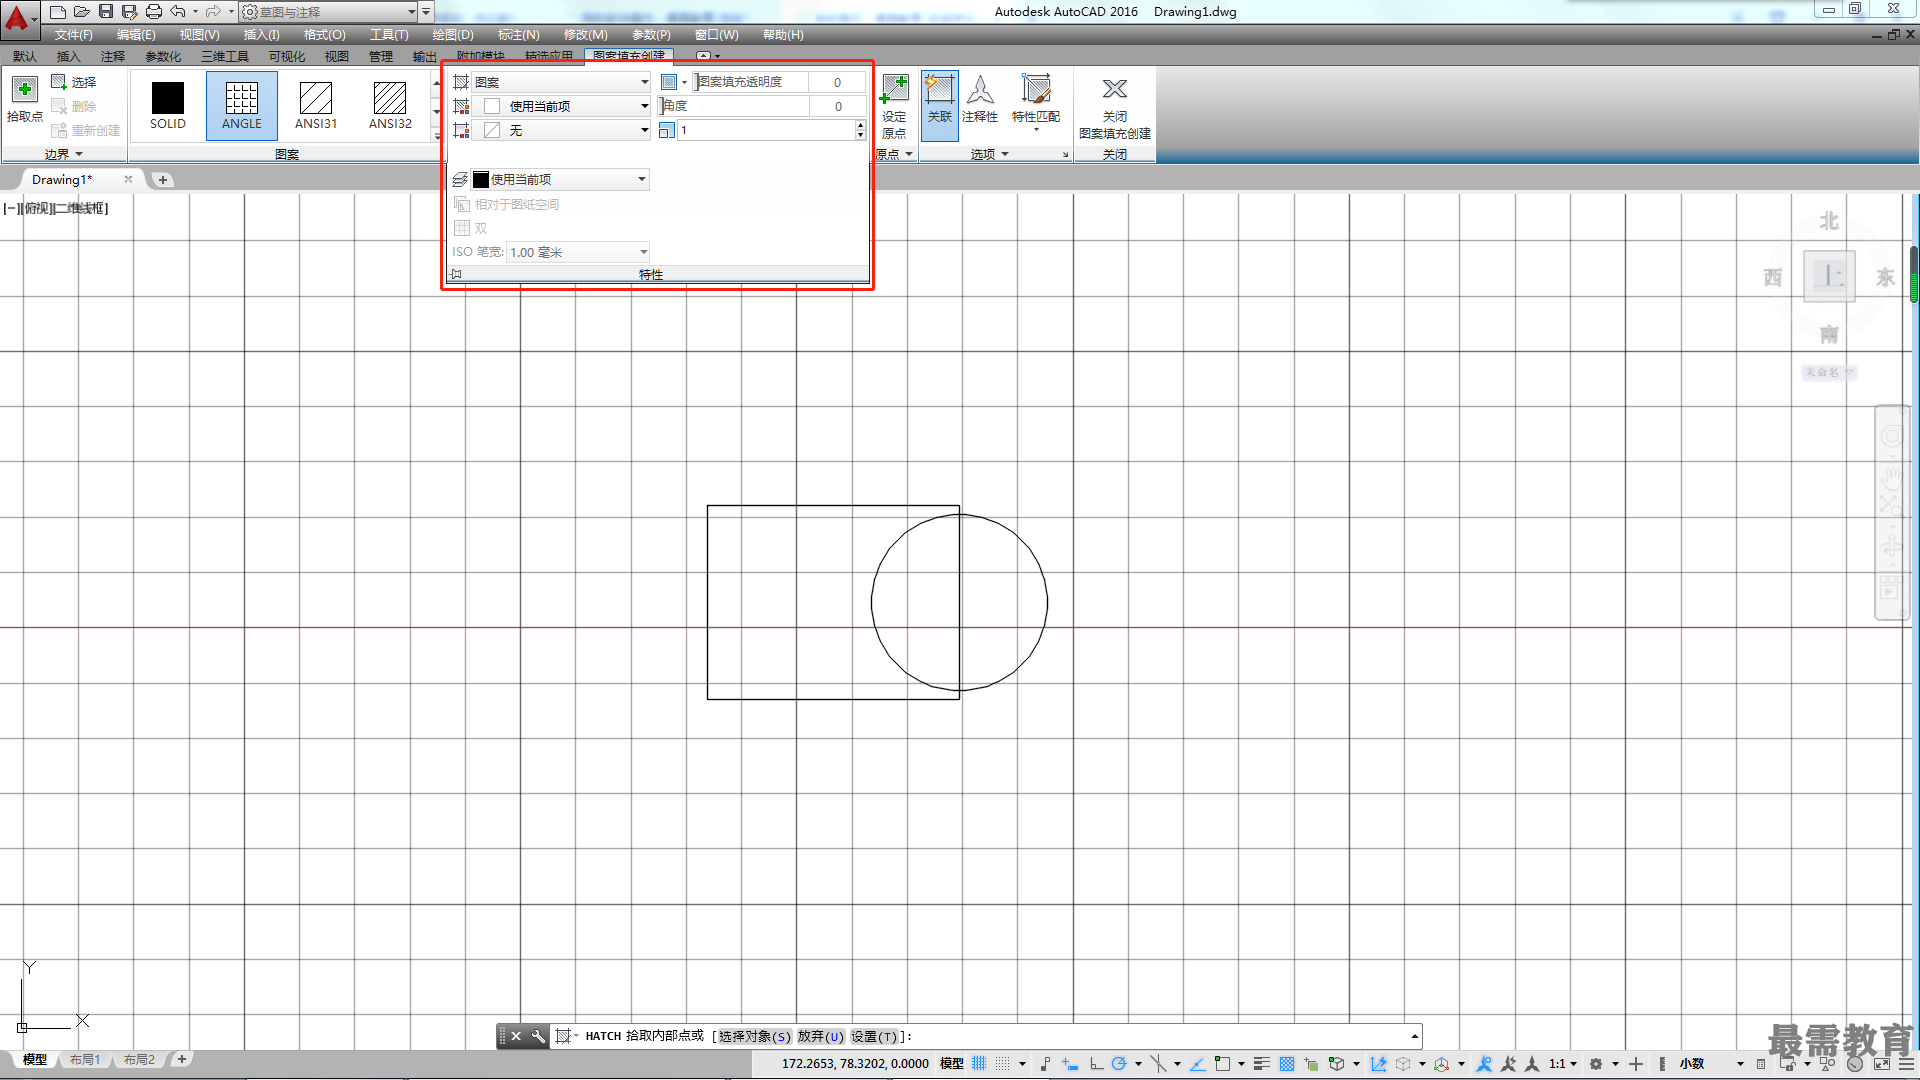Expand the 原点 (Origin) panel
The height and width of the screenshot is (1080, 1920).
coord(894,154)
